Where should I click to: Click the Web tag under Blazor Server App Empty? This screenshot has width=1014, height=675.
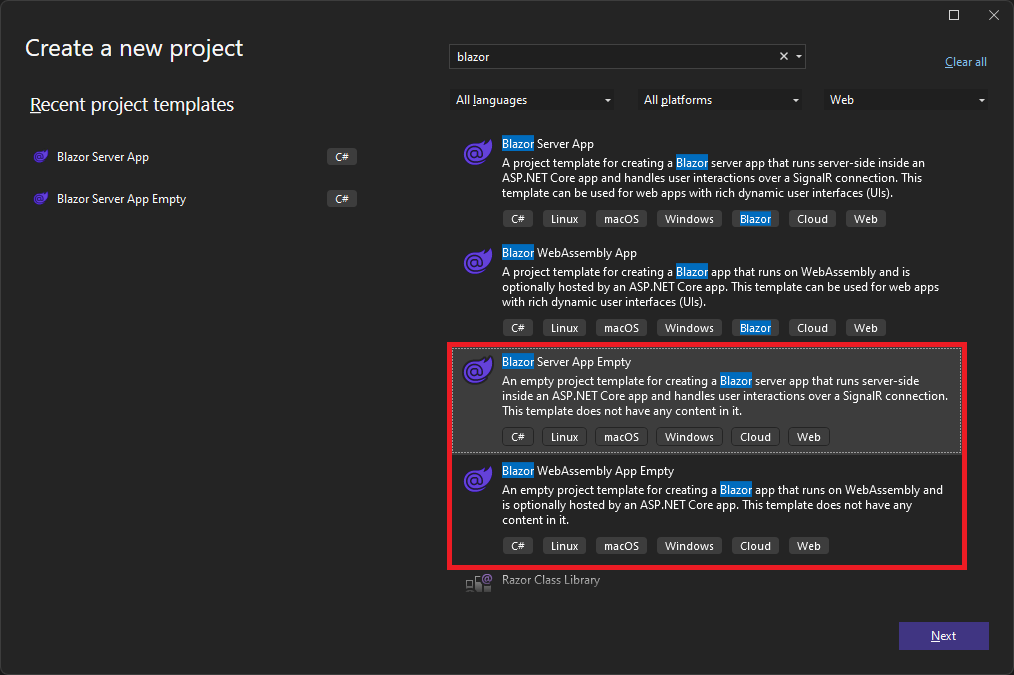click(x=809, y=437)
